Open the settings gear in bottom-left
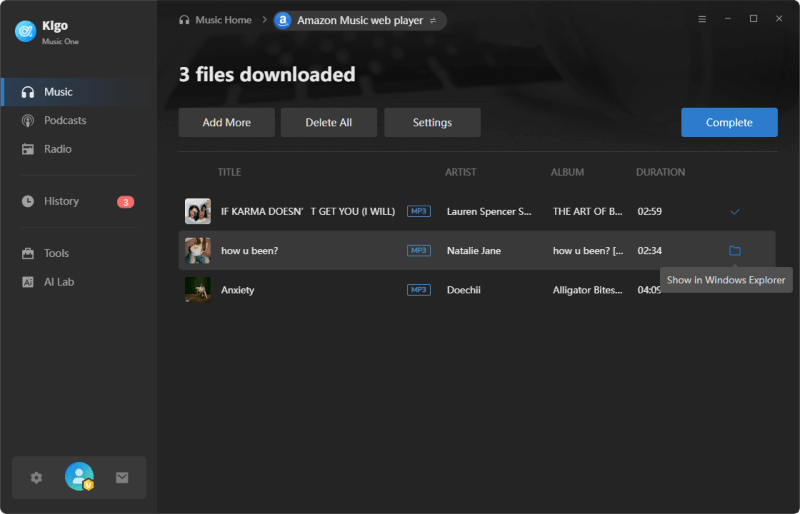Screen dimensions: 800x514 click(37, 478)
